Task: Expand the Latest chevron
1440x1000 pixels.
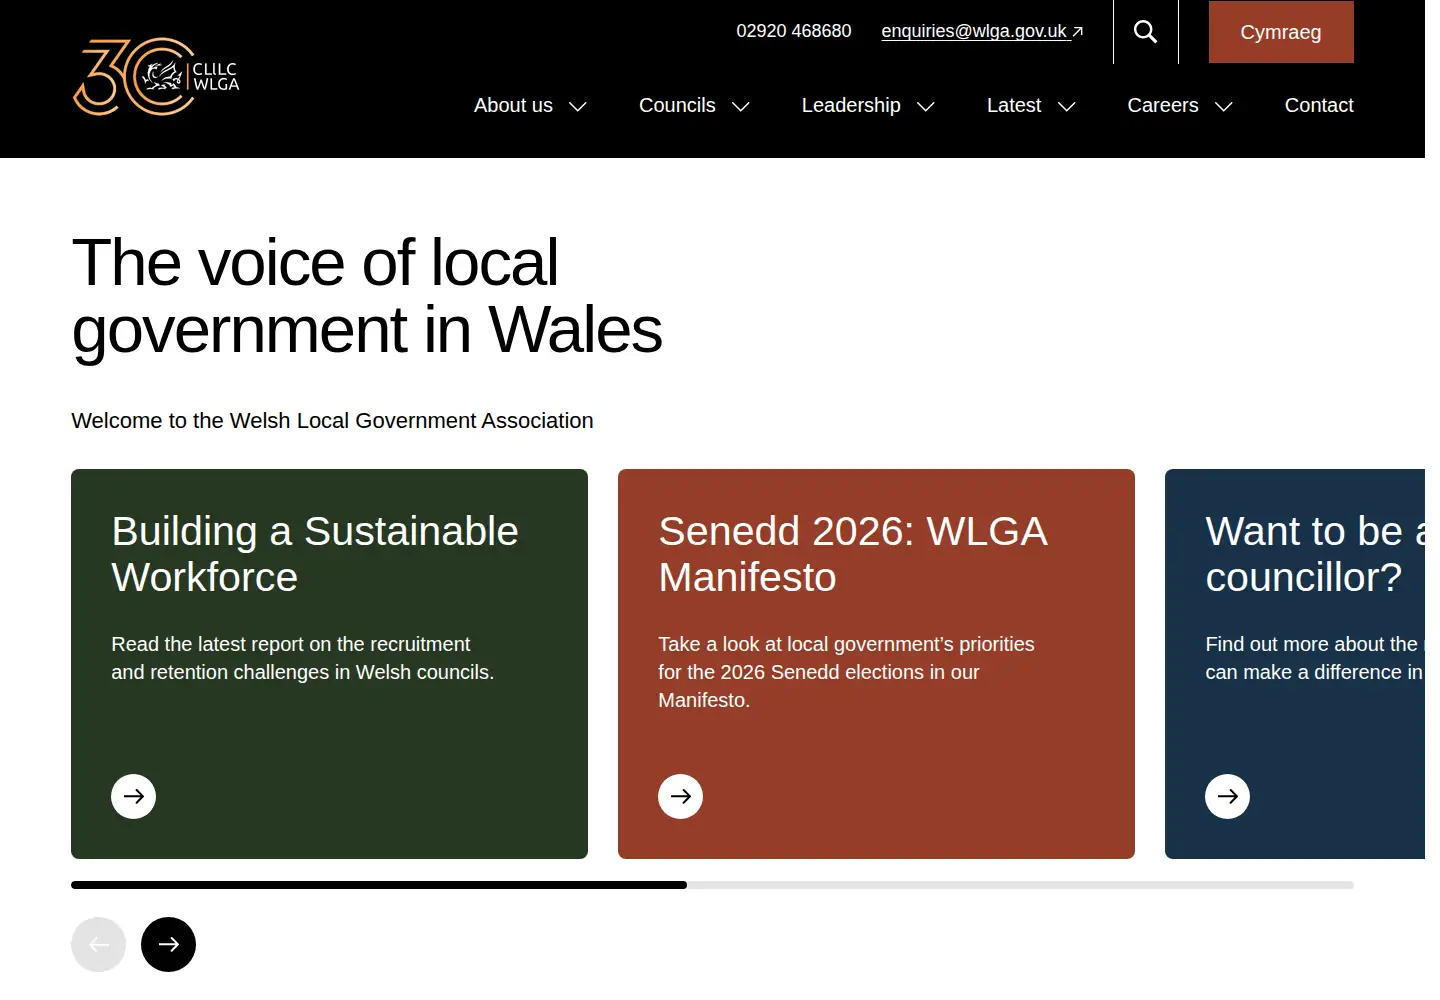Action: point(1067,106)
